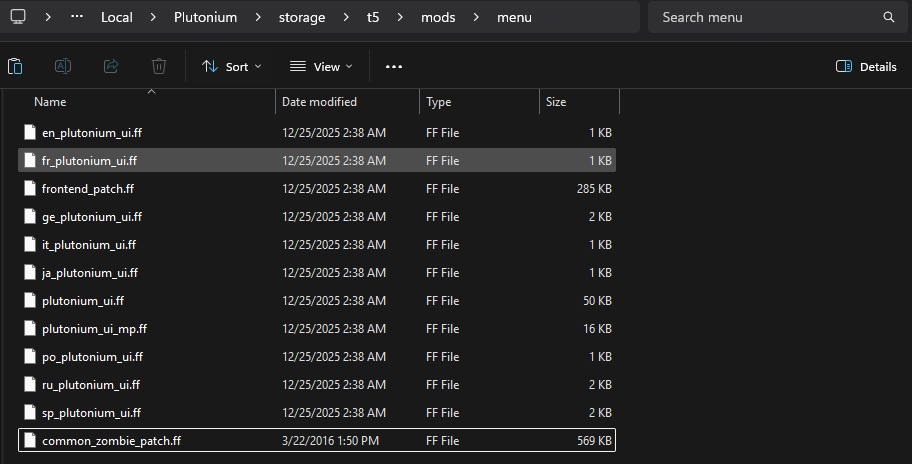Open the Sort dropdown
Viewport: 912px width, 464px height.
(x=231, y=67)
